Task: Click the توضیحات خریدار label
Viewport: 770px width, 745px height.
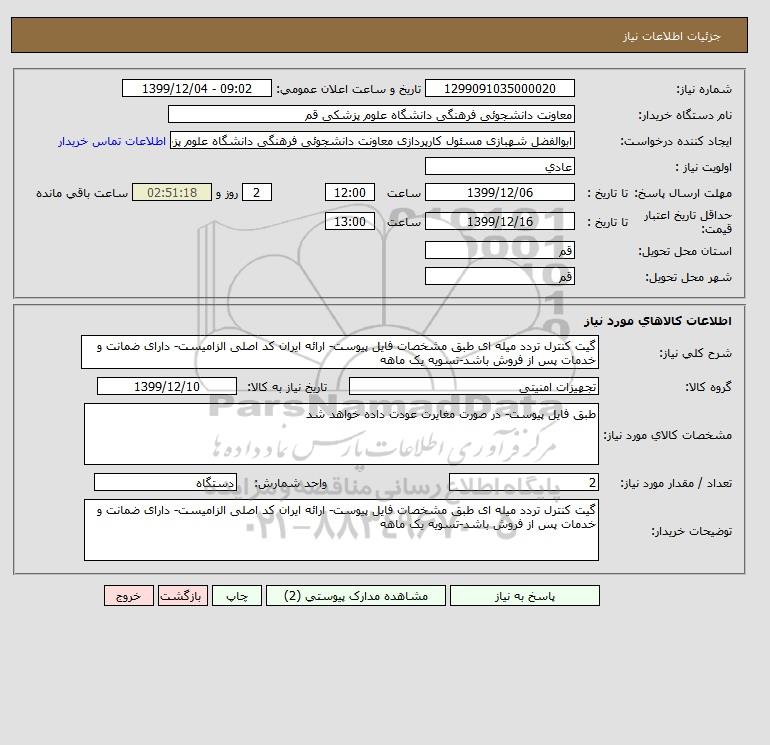Action: click(x=691, y=531)
